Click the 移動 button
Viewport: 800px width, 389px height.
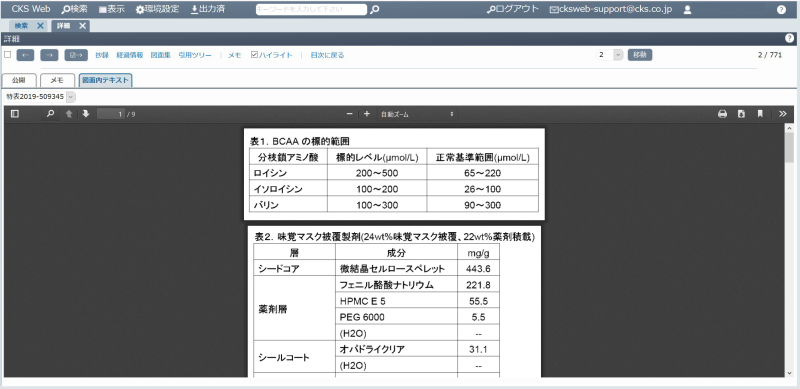coord(640,55)
